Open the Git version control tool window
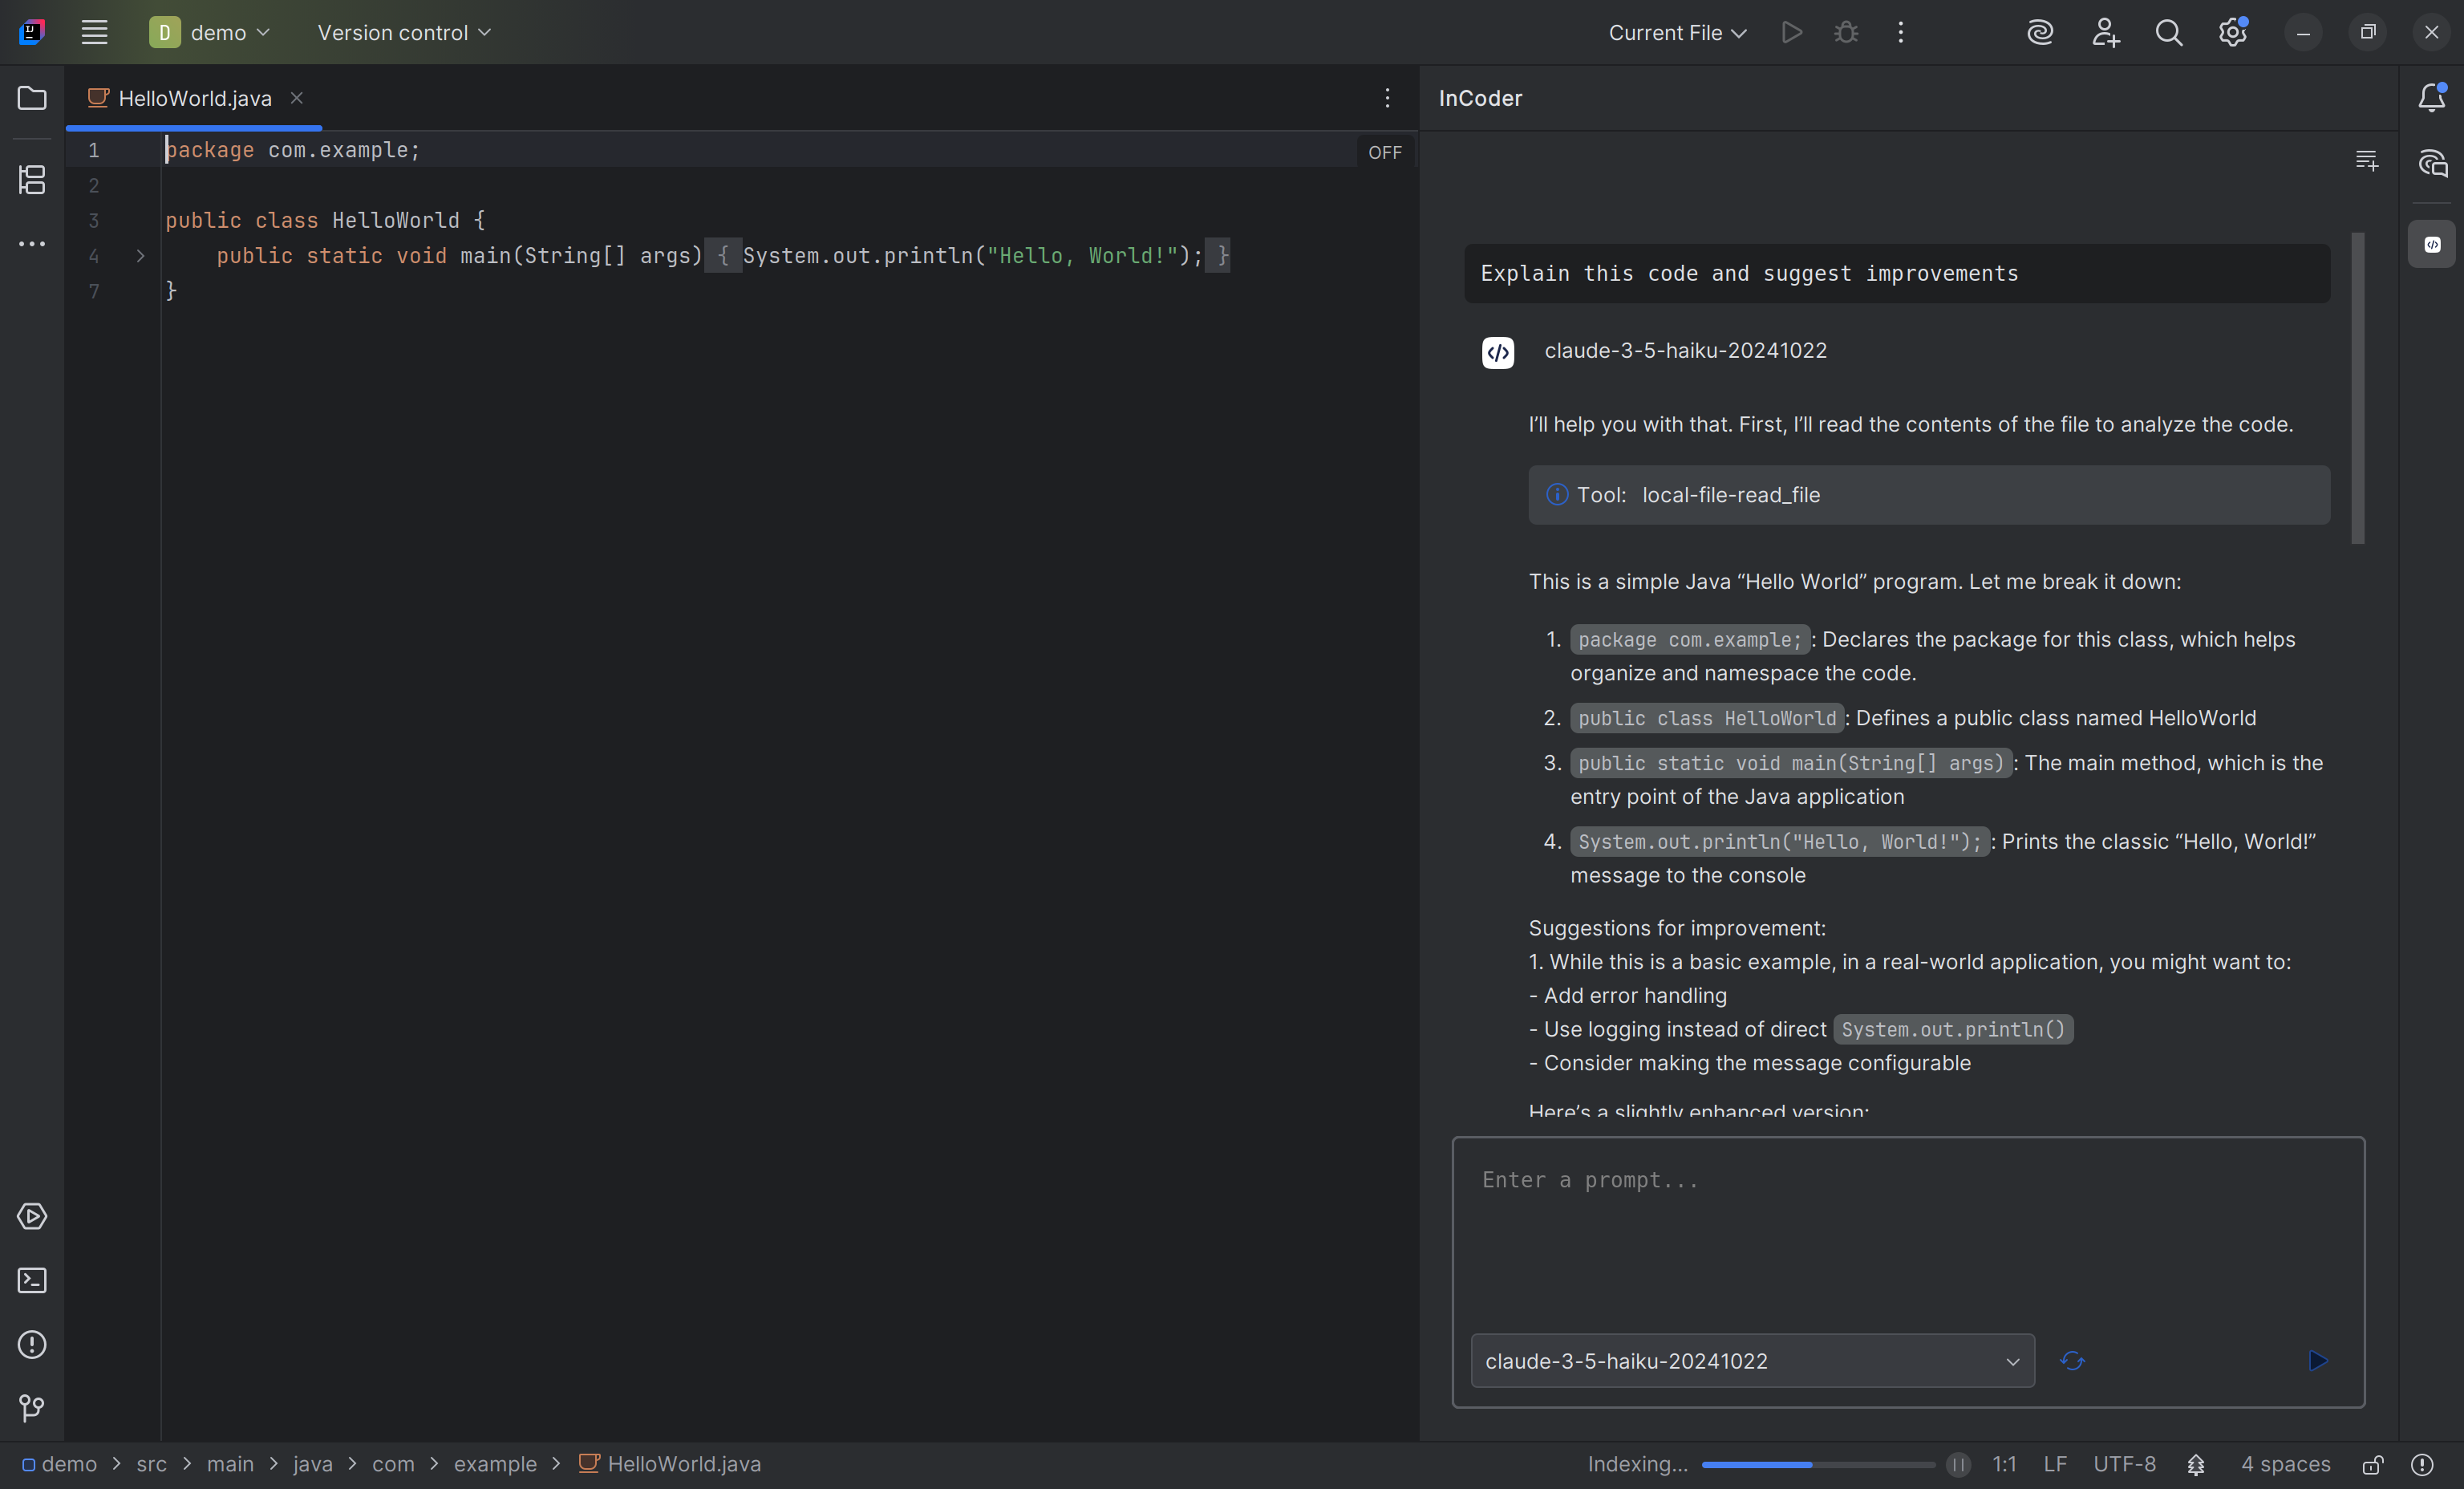 32,1408
